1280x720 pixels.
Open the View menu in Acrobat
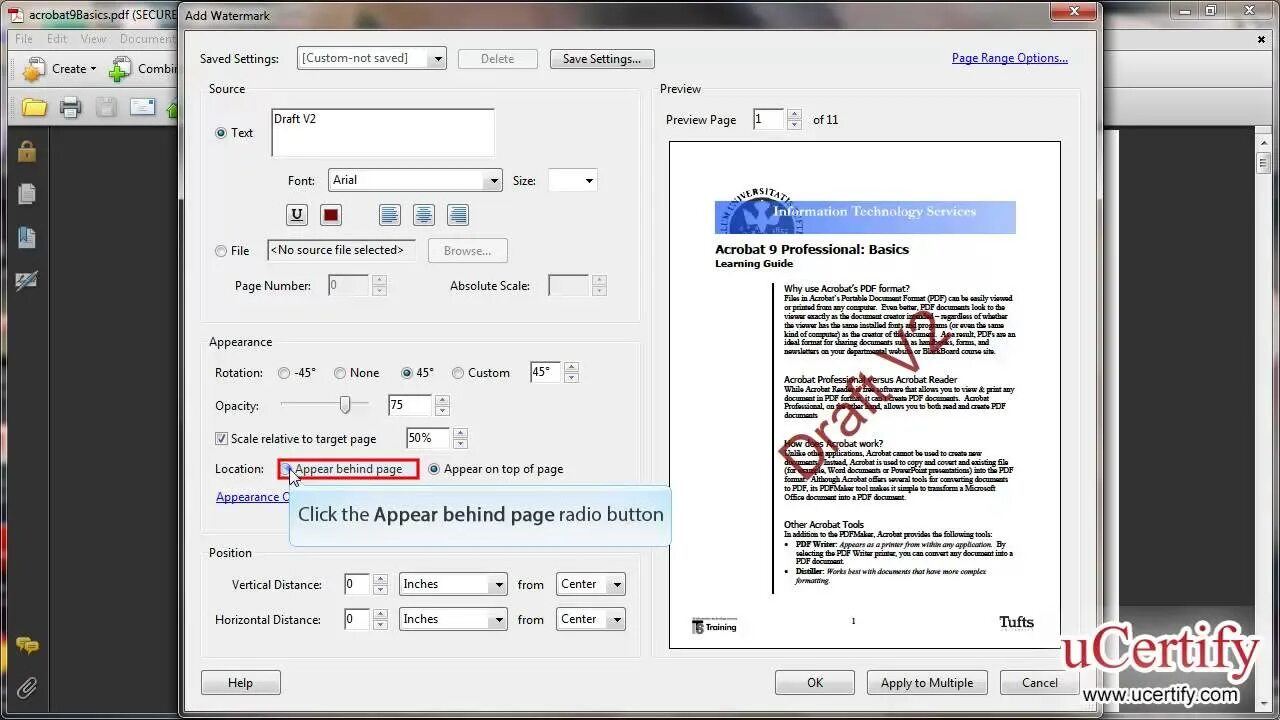pos(93,39)
